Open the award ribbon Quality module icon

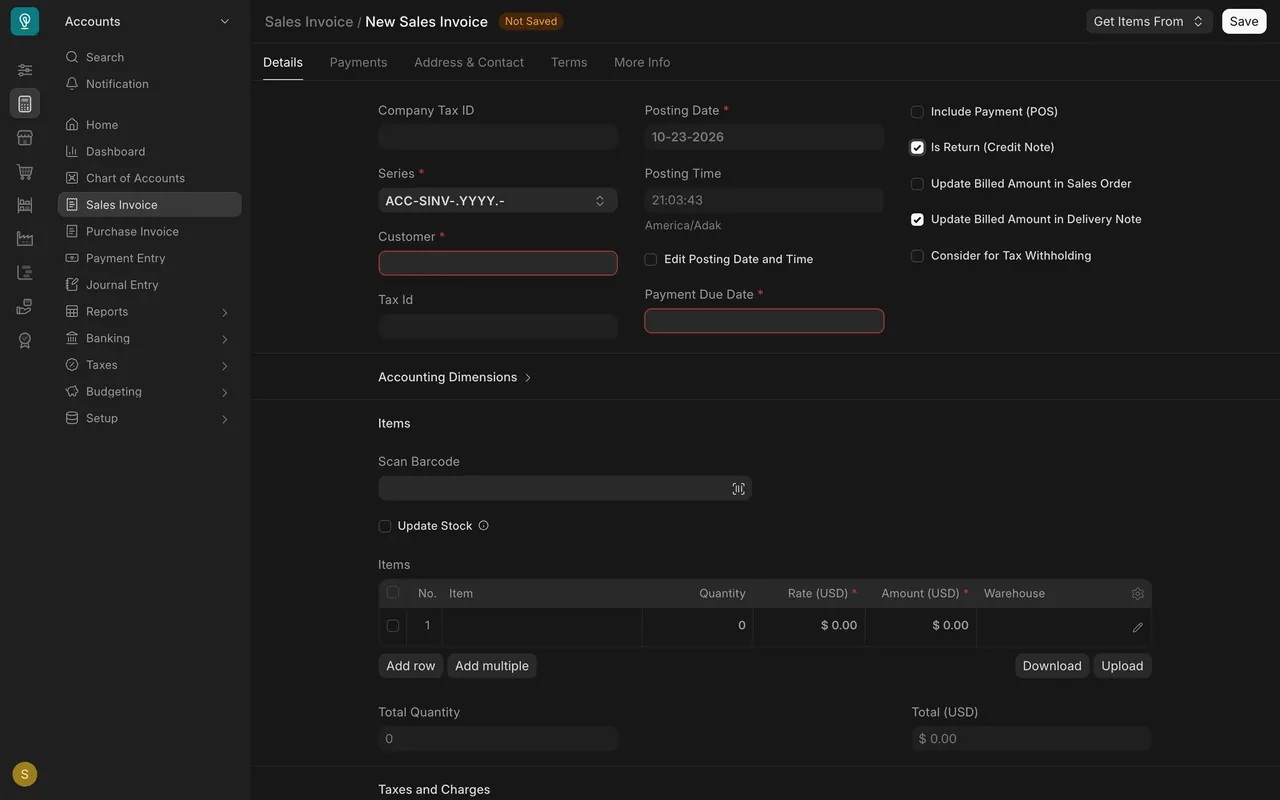25,341
